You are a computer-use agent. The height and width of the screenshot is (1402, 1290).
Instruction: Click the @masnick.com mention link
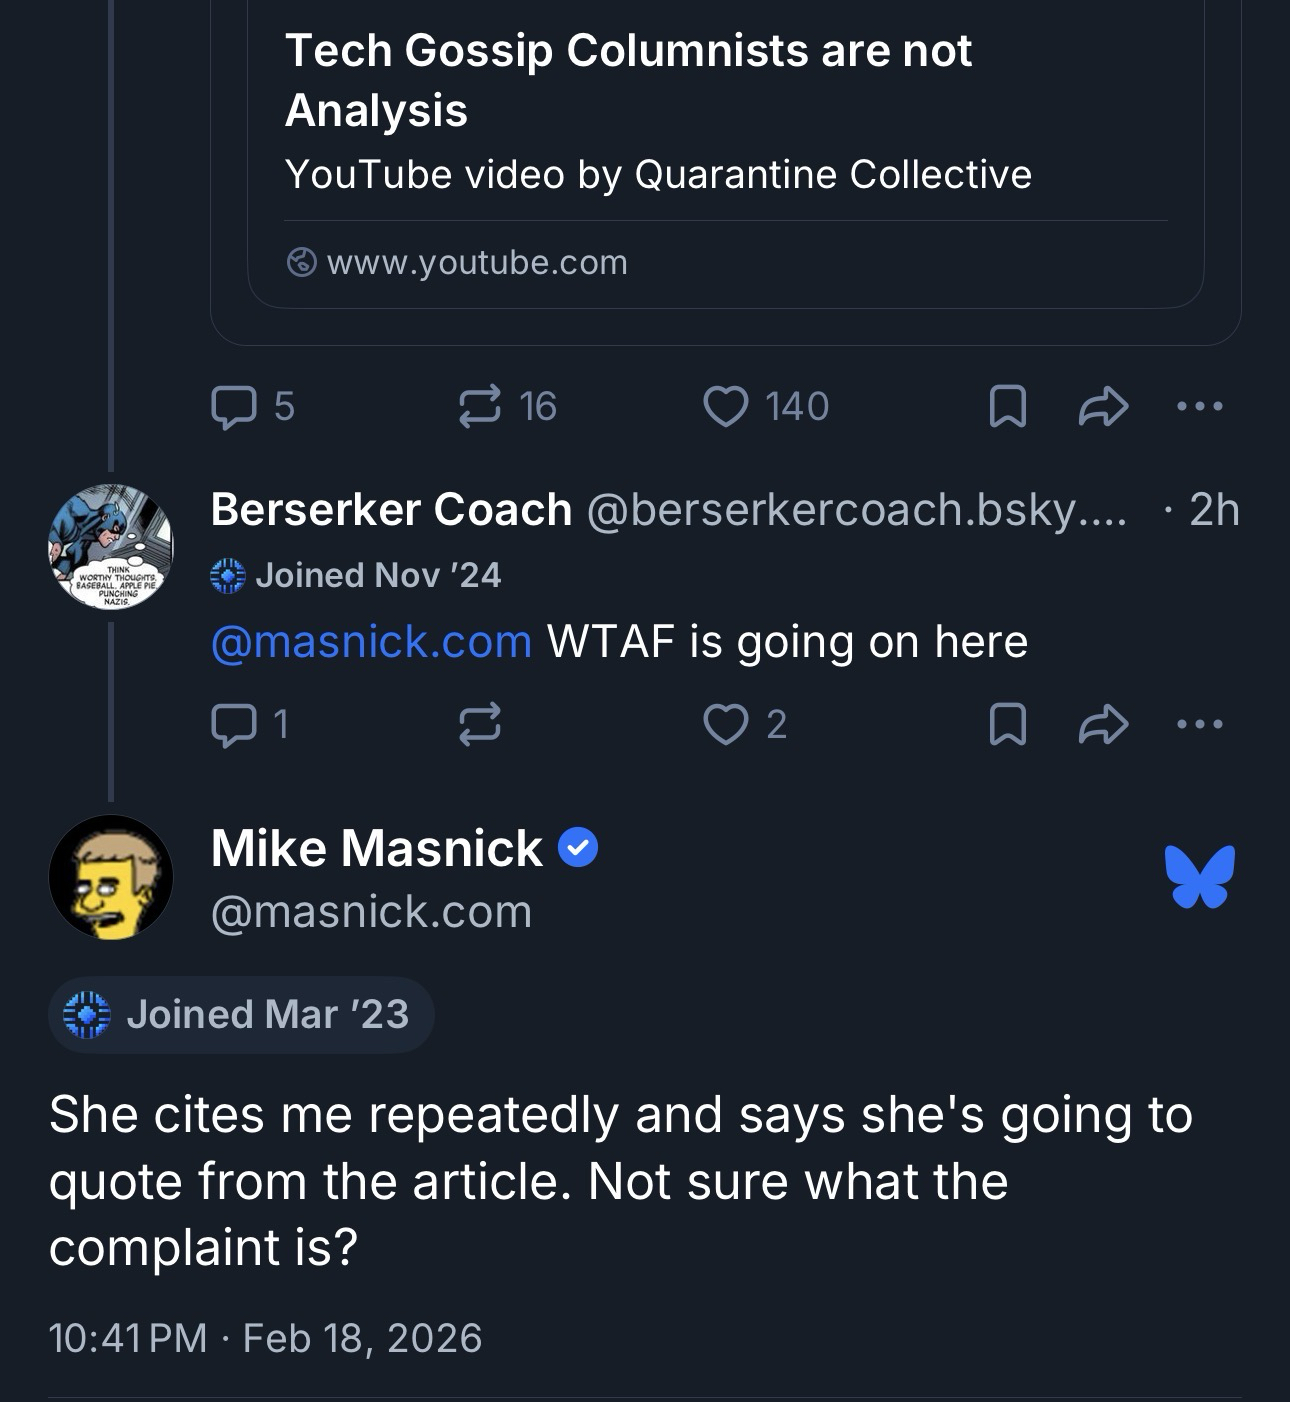pos(371,642)
